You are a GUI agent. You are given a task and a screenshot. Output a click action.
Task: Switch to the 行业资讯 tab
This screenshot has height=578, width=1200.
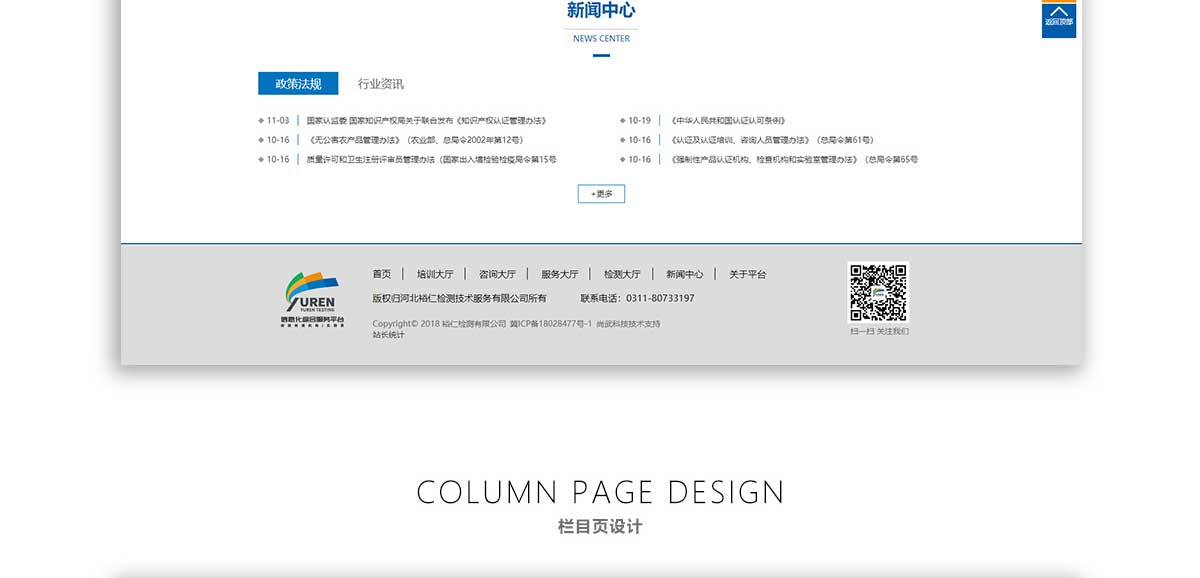click(381, 84)
